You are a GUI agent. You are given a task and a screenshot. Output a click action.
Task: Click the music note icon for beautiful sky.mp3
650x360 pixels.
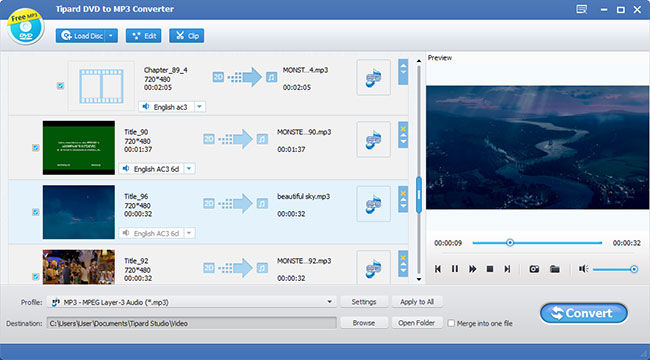tap(262, 203)
